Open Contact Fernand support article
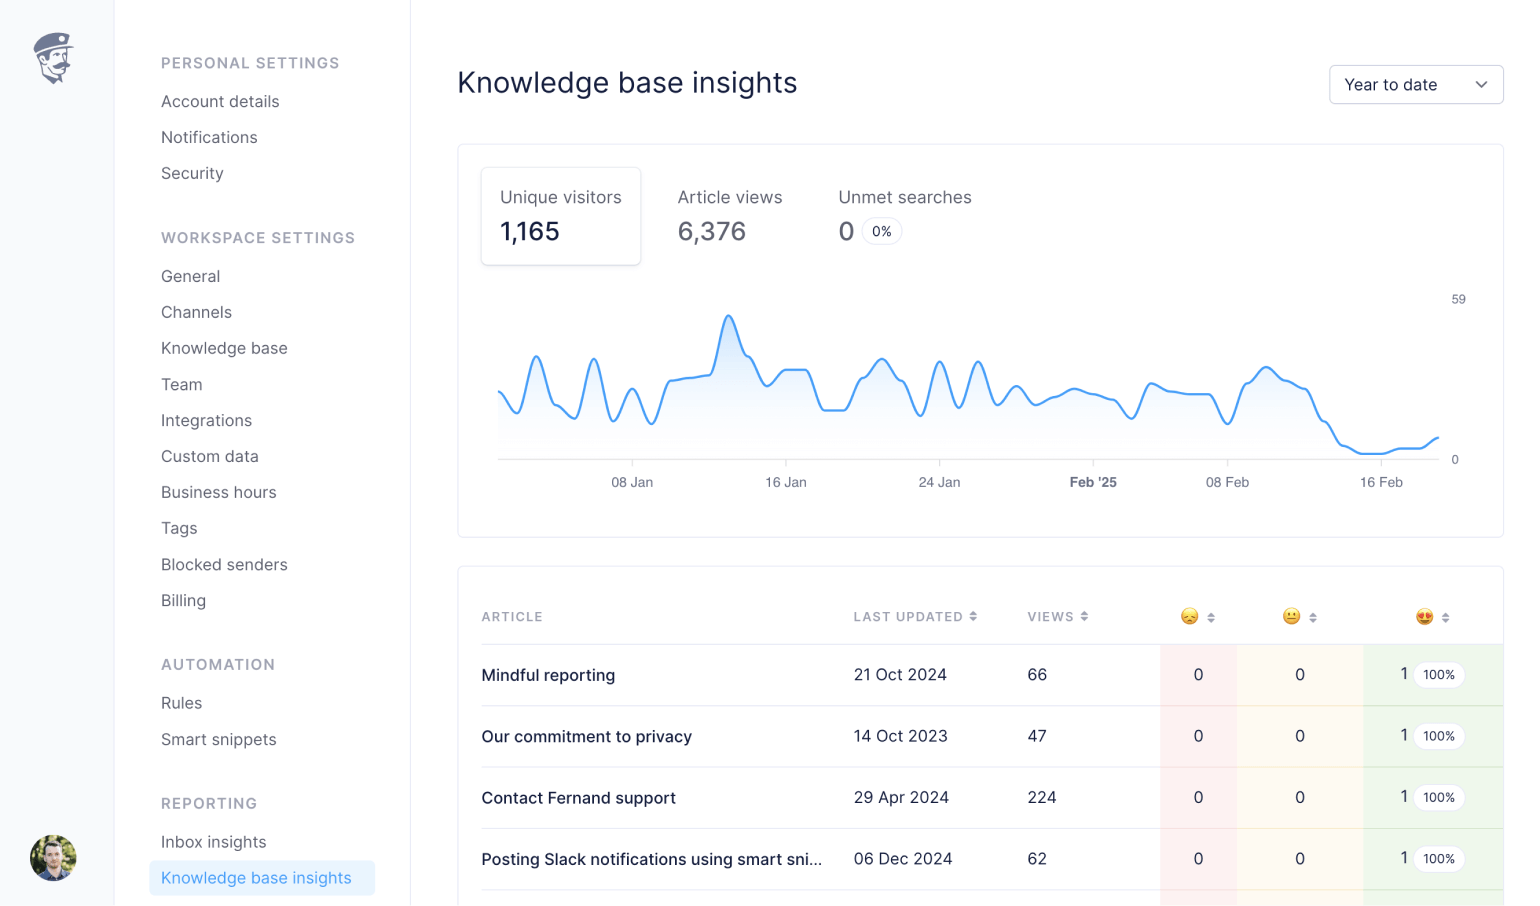 click(578, 798)
